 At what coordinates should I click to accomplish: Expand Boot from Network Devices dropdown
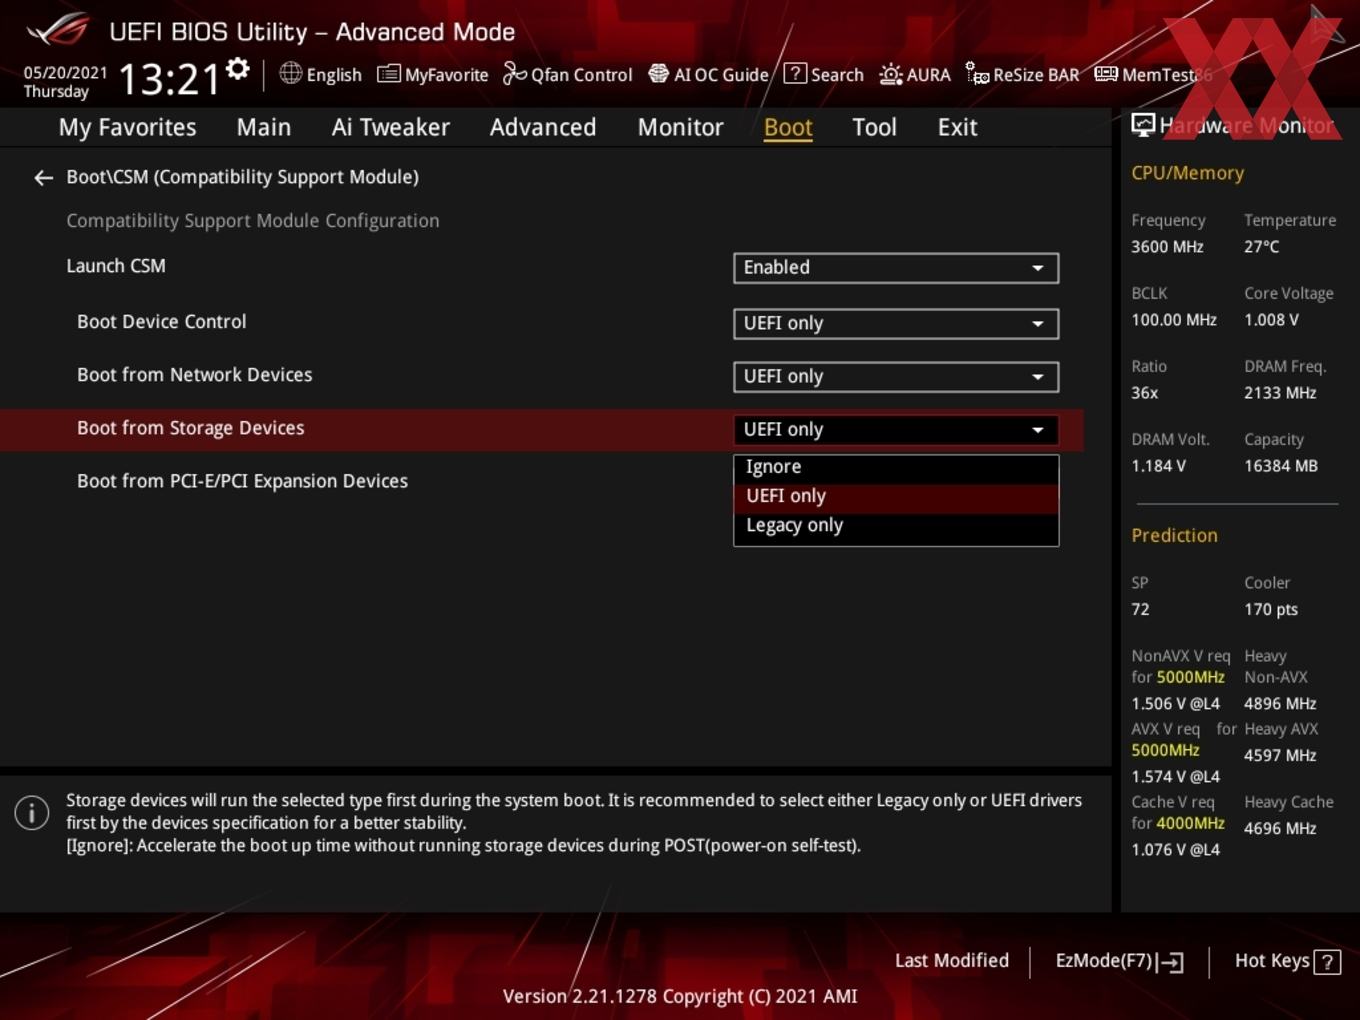point(896,377)
